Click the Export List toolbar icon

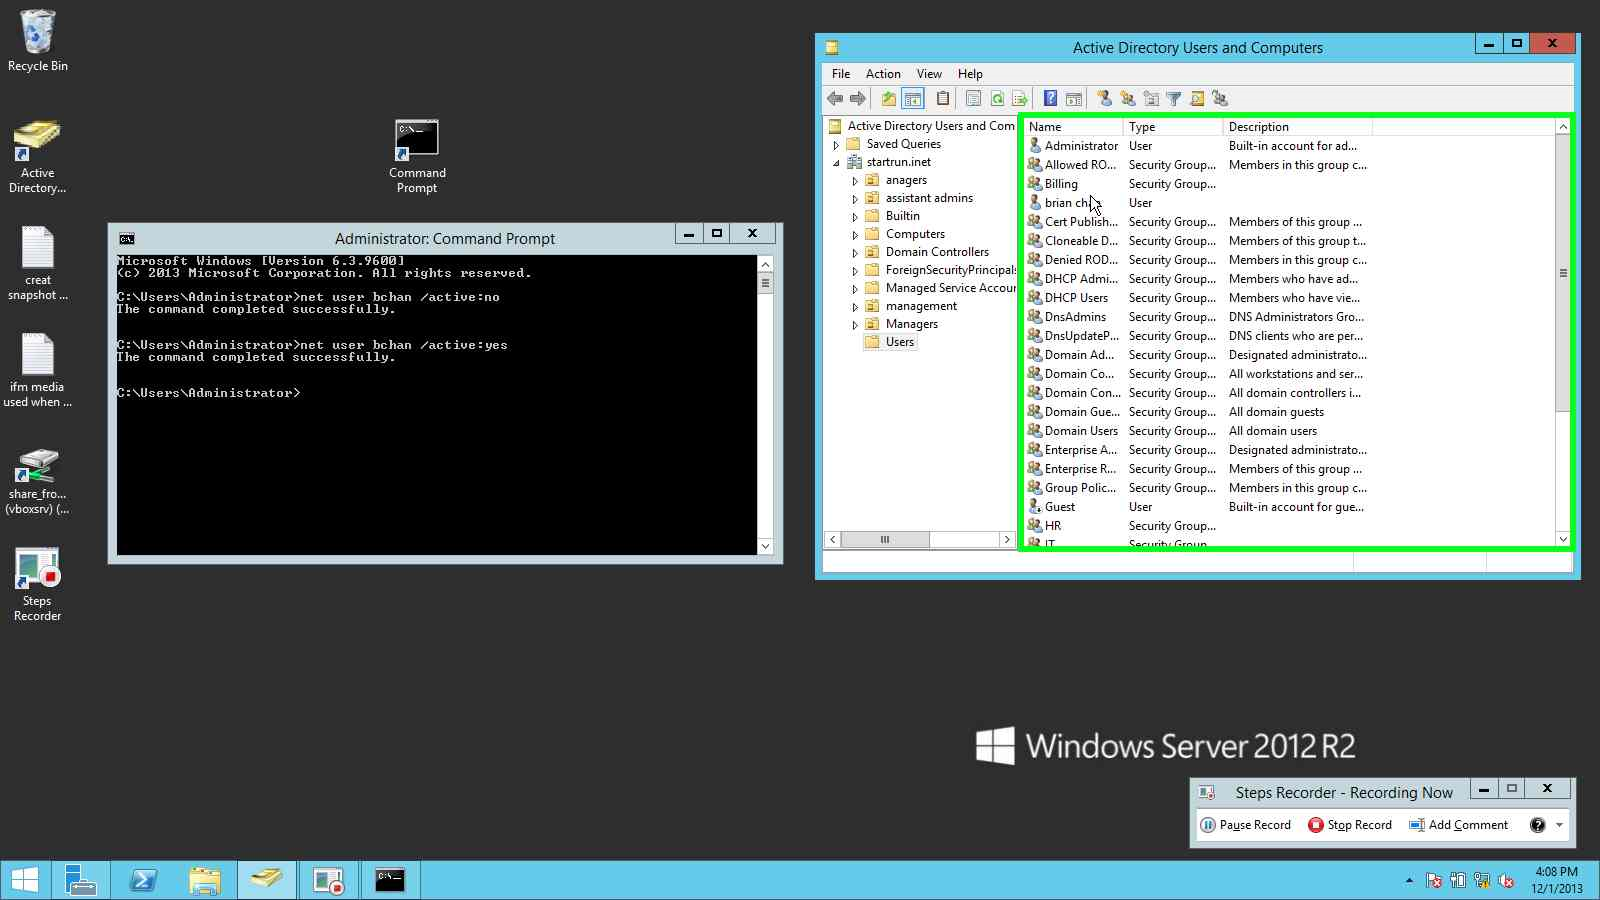tap(1019, 98)
